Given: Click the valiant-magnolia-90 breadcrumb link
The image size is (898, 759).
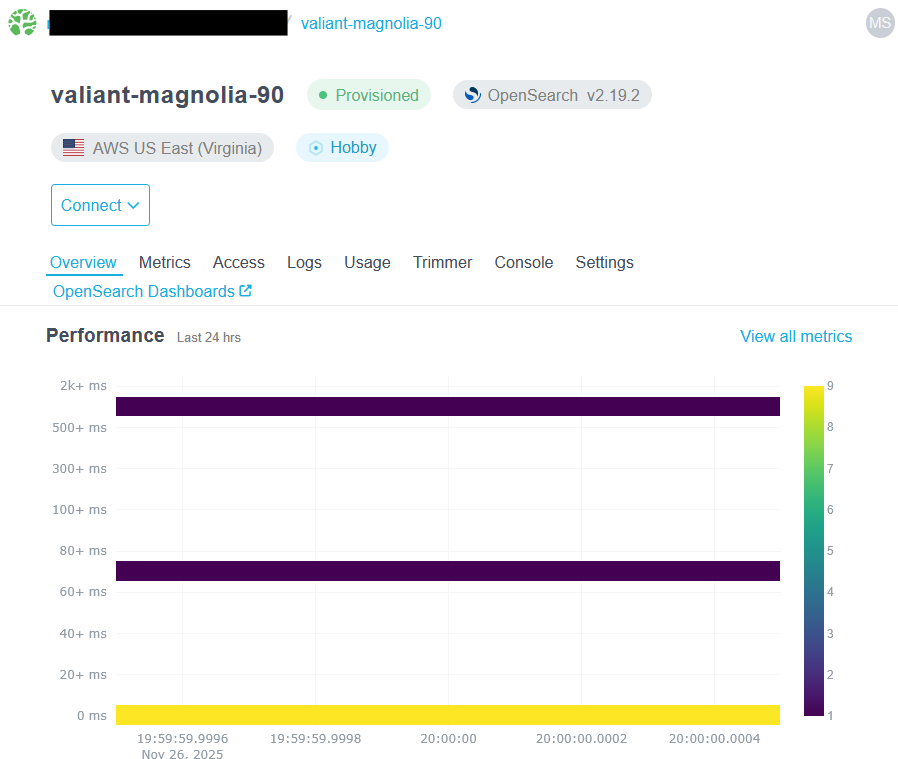Looking at the screenshot, I should tap(371, 23).
